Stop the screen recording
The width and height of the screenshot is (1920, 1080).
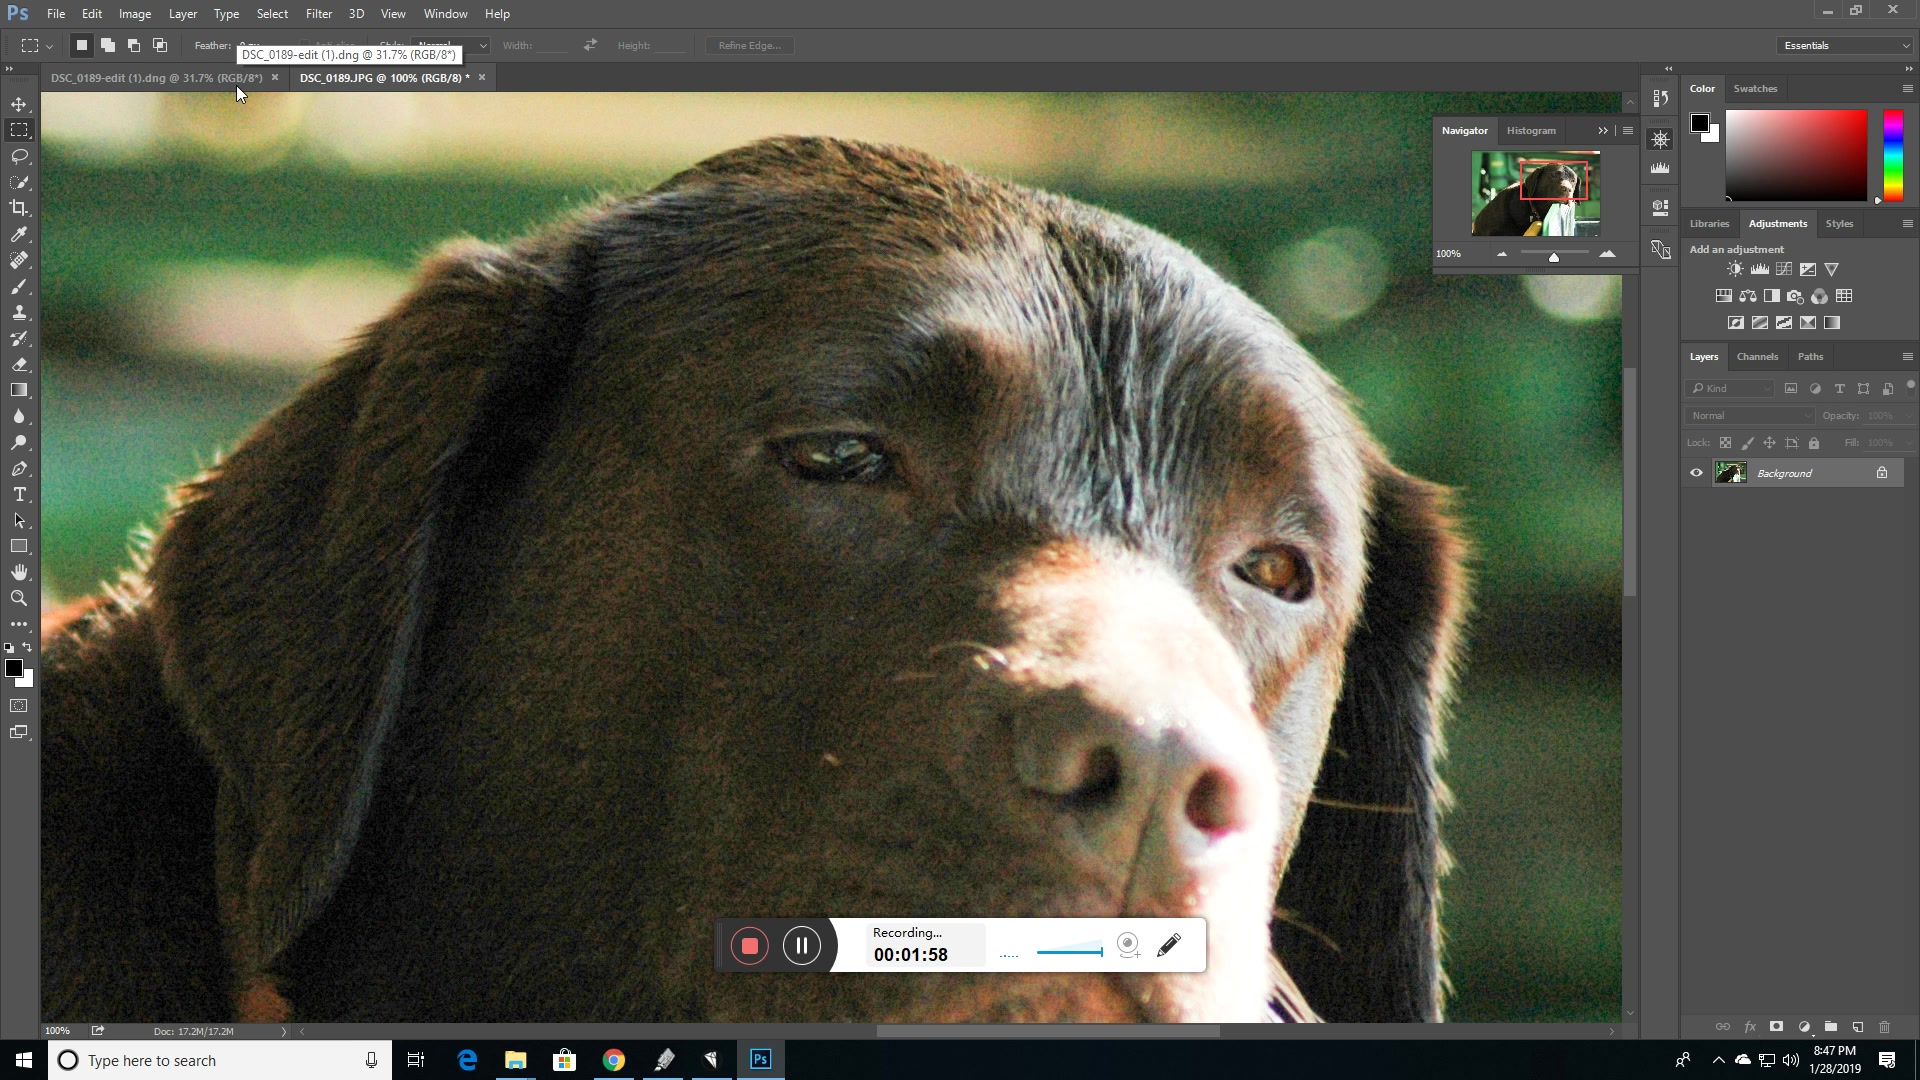[749, 944]
